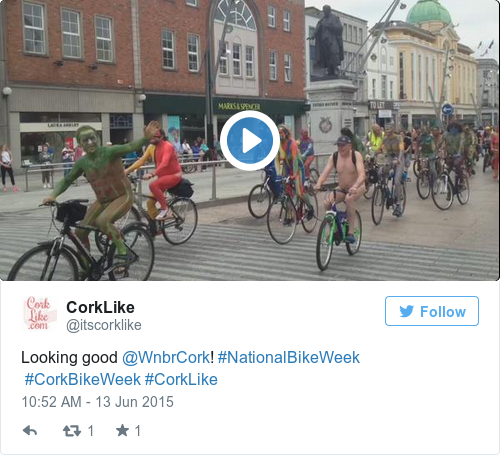Open the @itscorklike handle link

pyautogui.click(x=104, y=325)
